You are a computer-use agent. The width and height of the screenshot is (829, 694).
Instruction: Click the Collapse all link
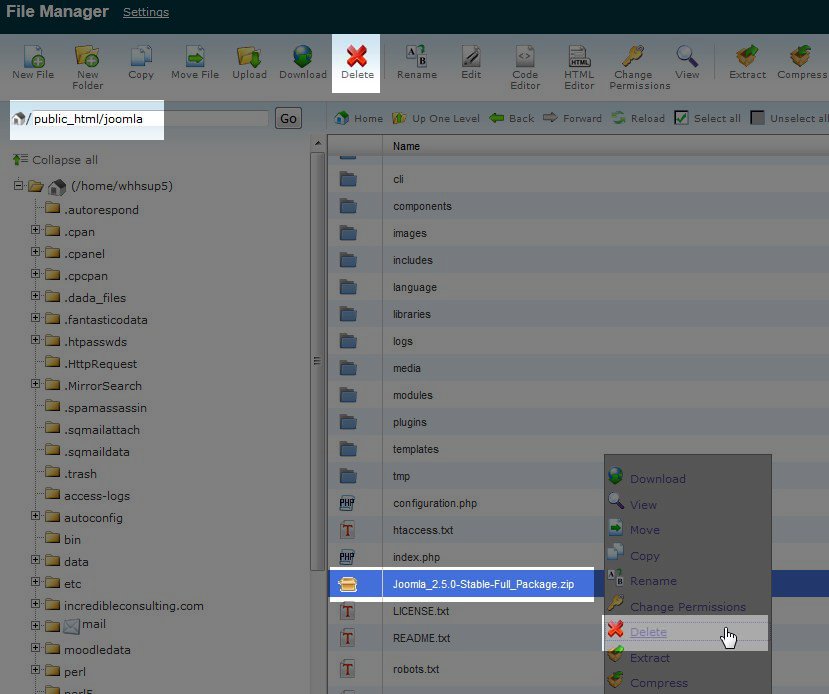[x=64, y=160]
